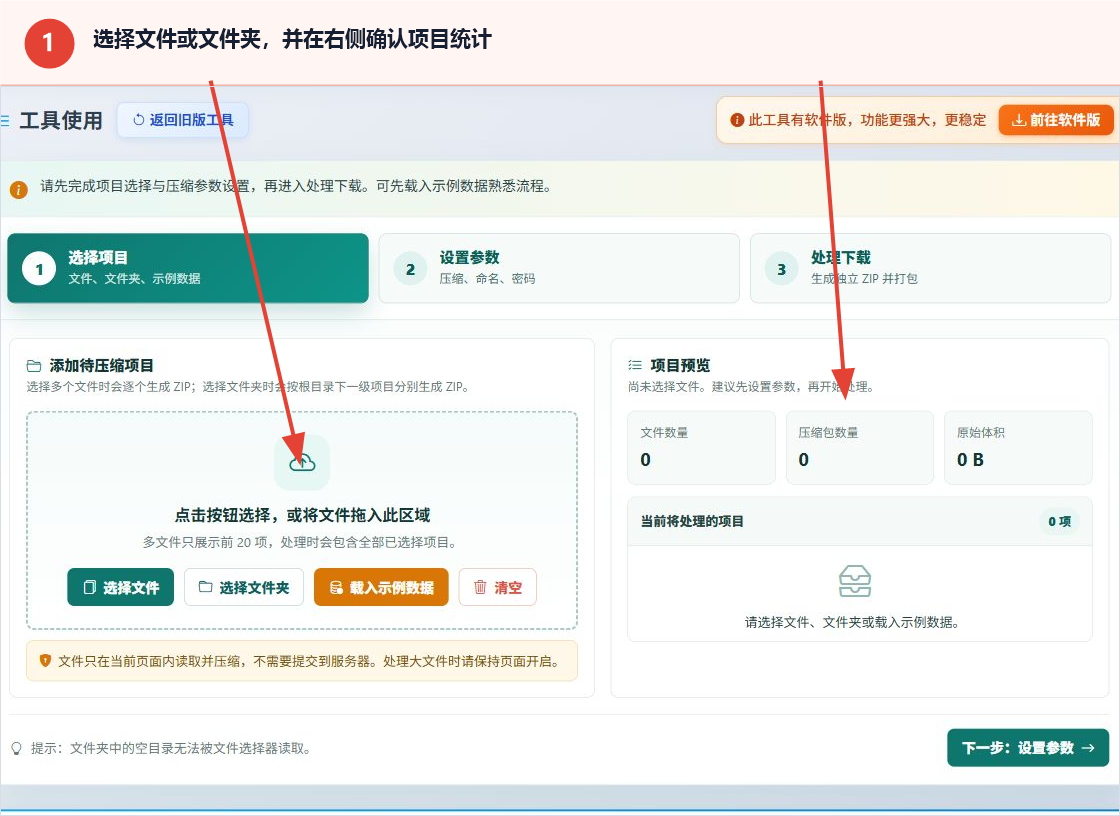Click the 项目预览 panel heading

point(680,365)
